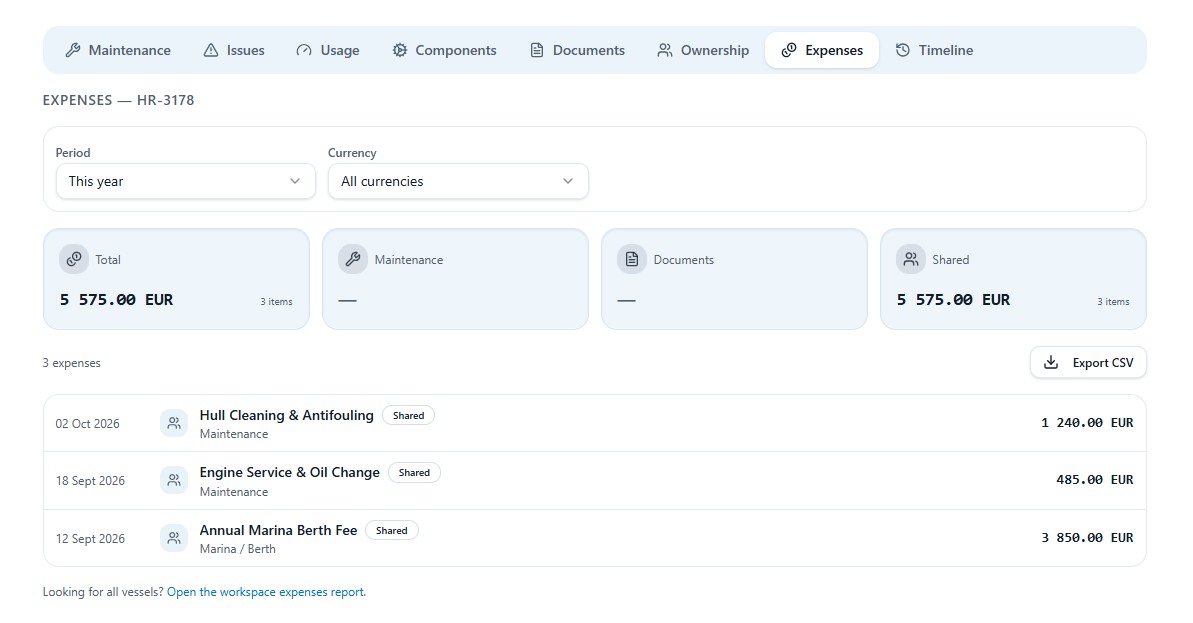Viewport: 1193px width, 623px height.
Task: Click Shared badge on Engine Service row
Action: [x=415, y=472]
